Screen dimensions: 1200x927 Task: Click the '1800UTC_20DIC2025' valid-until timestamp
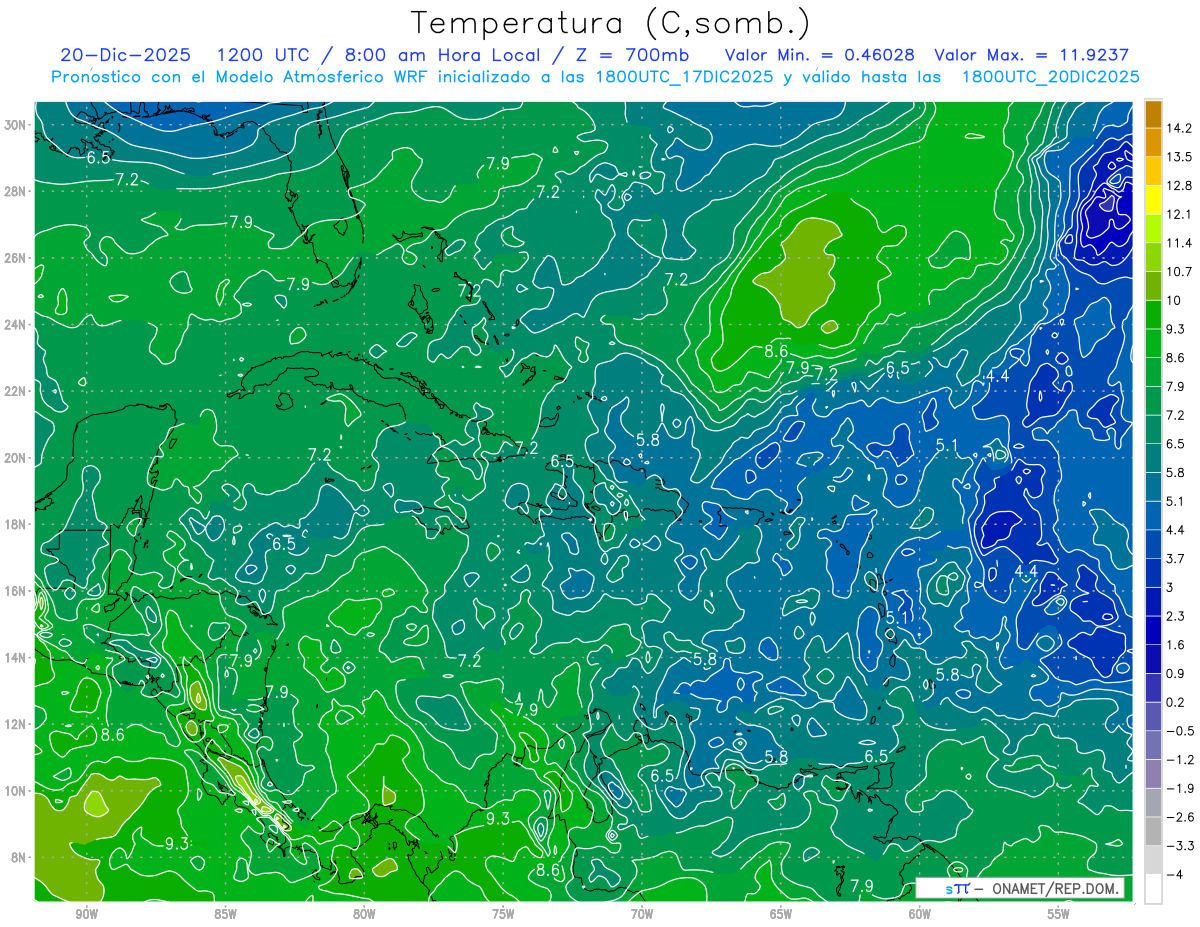click(1049, 76)
